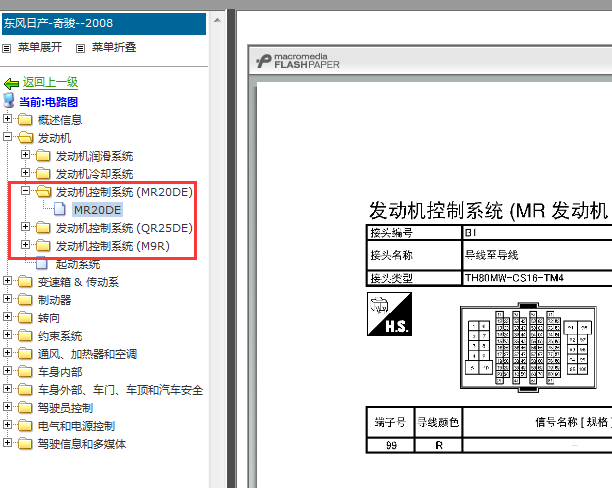Click the 起动系统 document icon
Viewport: 612px width, 488px height.
click(x=42, y=264)
